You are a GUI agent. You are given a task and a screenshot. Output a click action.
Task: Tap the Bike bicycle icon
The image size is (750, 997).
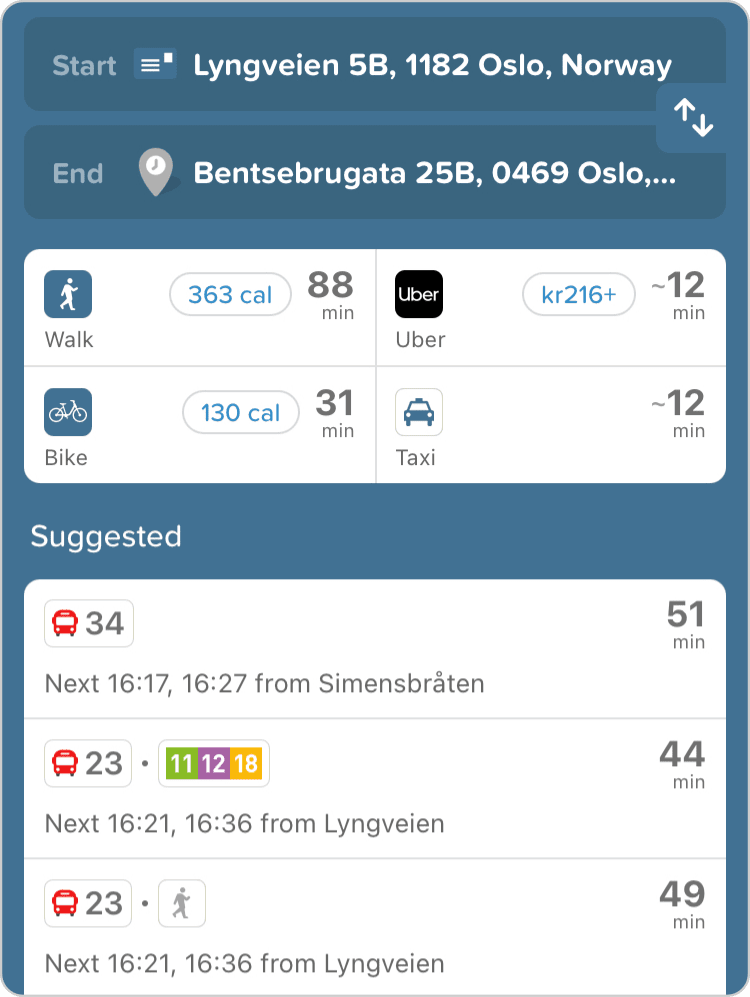(x=68, y=412)
